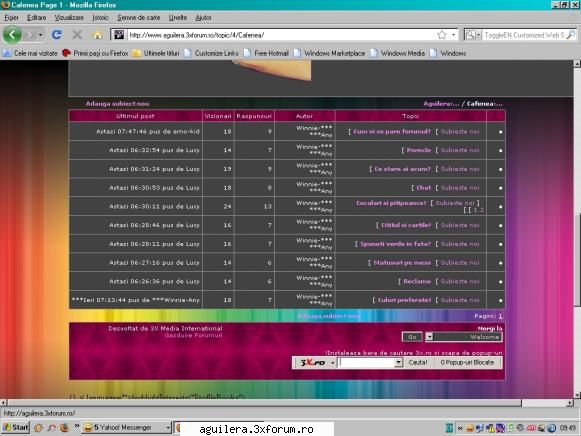Open Windows Media bookmark
This screenshot has height=436, width=581.
click(x=398, y=53)
